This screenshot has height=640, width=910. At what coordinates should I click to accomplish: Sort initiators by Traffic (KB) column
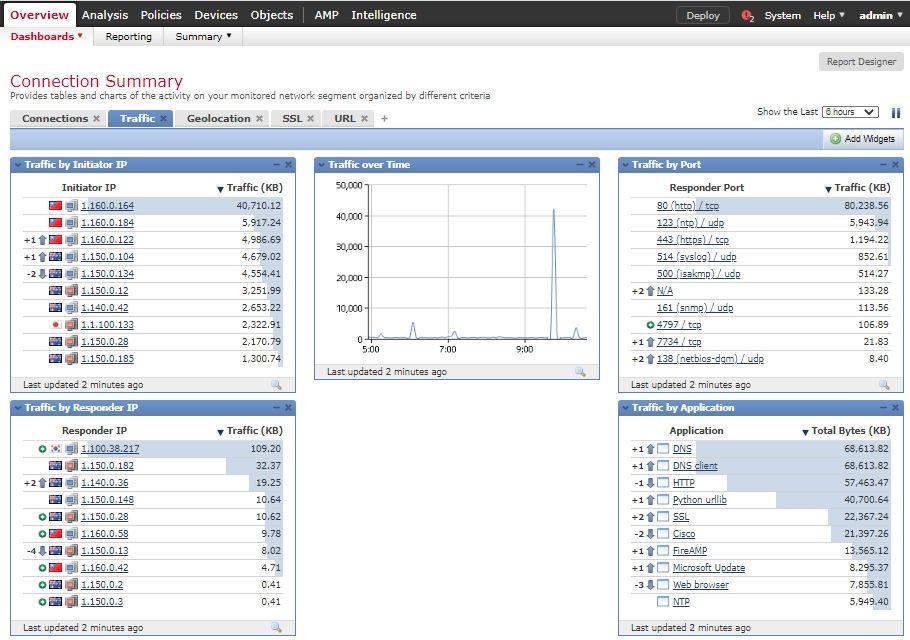pyautogui.click(x=250, y=188)
